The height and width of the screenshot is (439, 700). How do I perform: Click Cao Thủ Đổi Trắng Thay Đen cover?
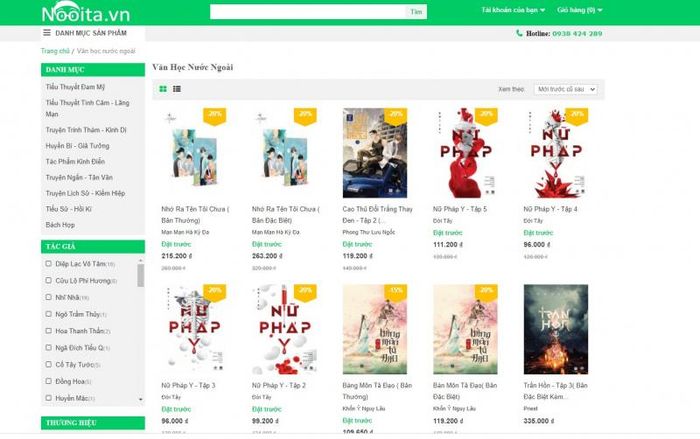click(375, 153)
